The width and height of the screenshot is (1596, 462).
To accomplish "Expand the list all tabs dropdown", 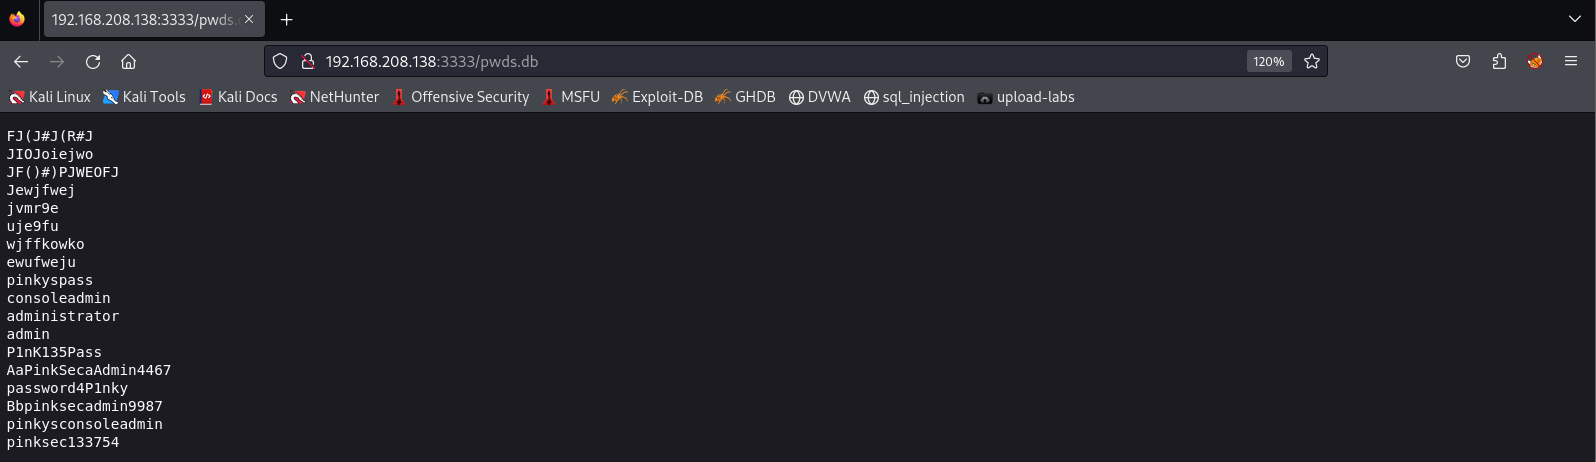I will (1575, 20).
